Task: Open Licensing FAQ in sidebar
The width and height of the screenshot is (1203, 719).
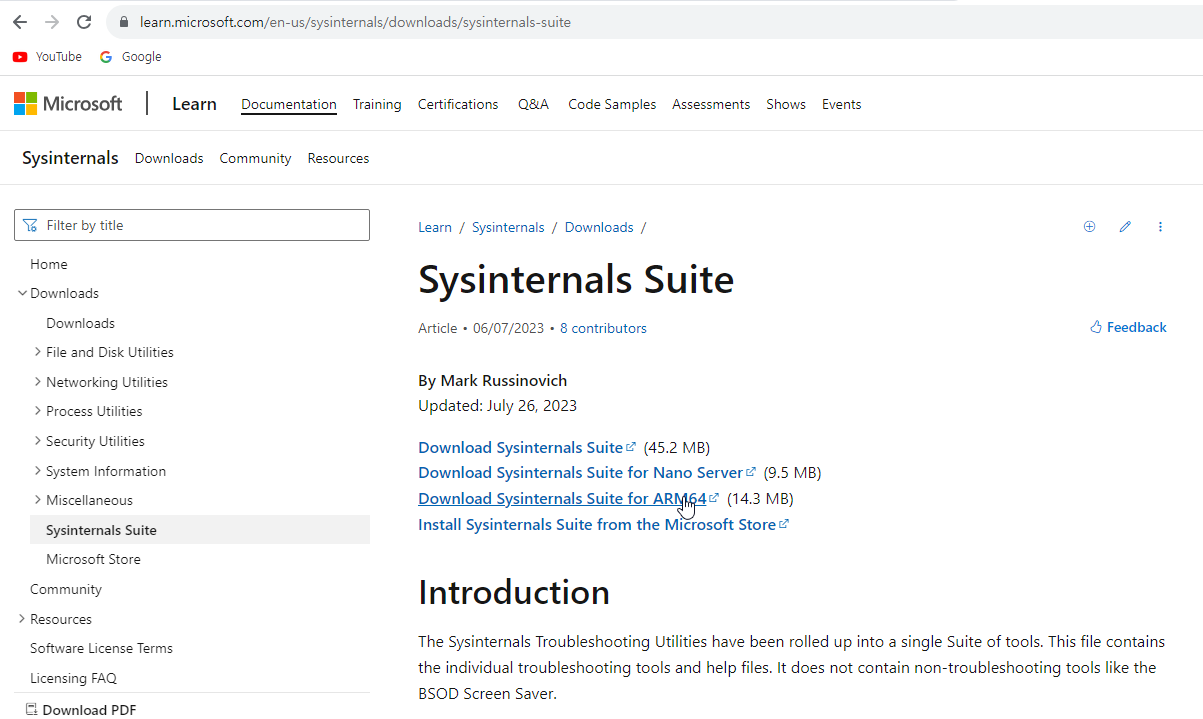Action: click(73, 678)
